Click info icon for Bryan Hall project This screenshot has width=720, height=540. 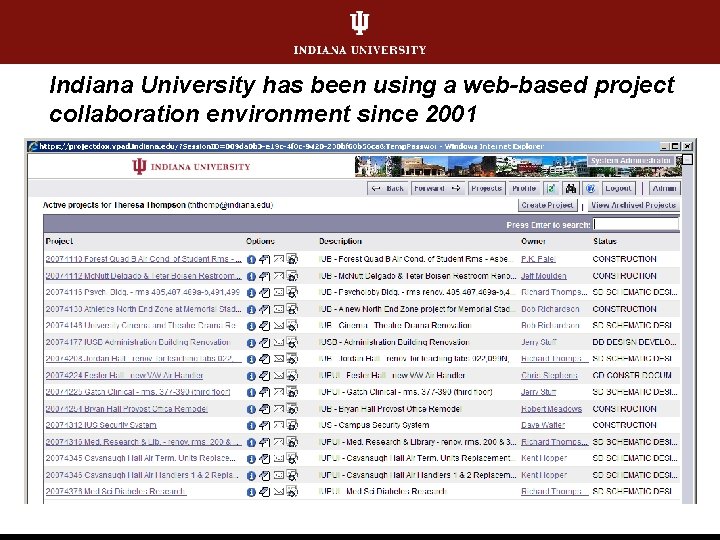click(x=251, y=409)
